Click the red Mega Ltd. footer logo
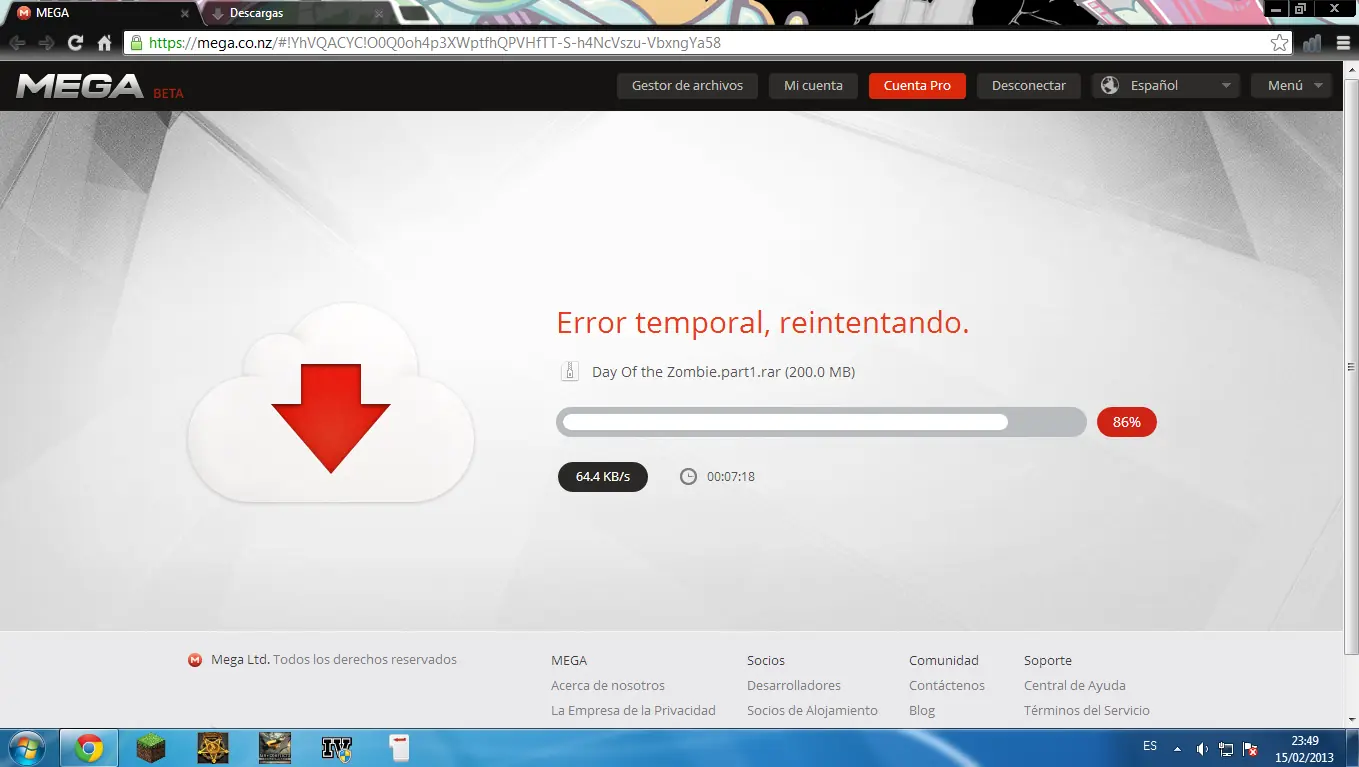Viewport: 1359px width, 767px height. (195, 660)
